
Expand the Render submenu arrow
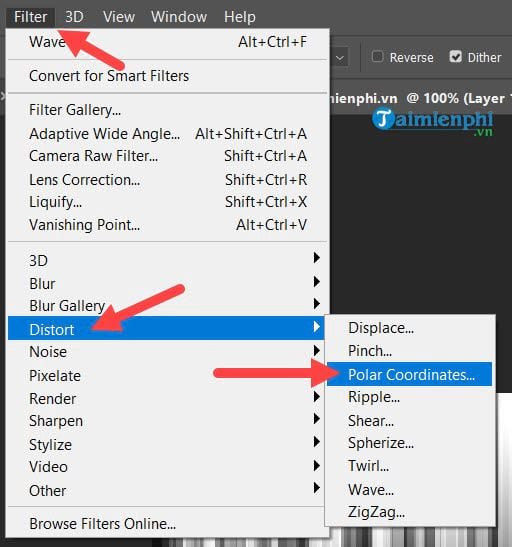tap(316, 397)
